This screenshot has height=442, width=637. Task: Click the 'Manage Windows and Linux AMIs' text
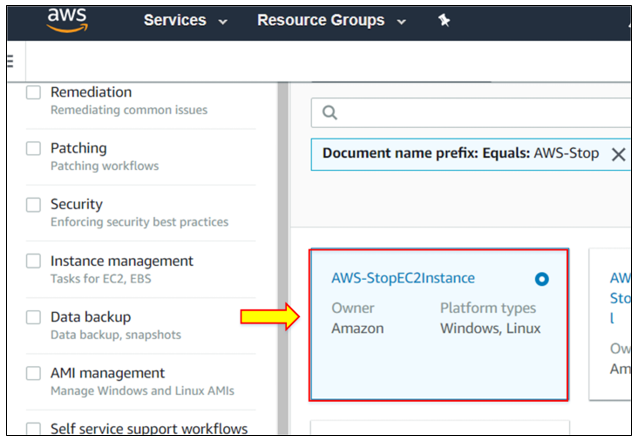pyautogui.click(x=143, y=391)
